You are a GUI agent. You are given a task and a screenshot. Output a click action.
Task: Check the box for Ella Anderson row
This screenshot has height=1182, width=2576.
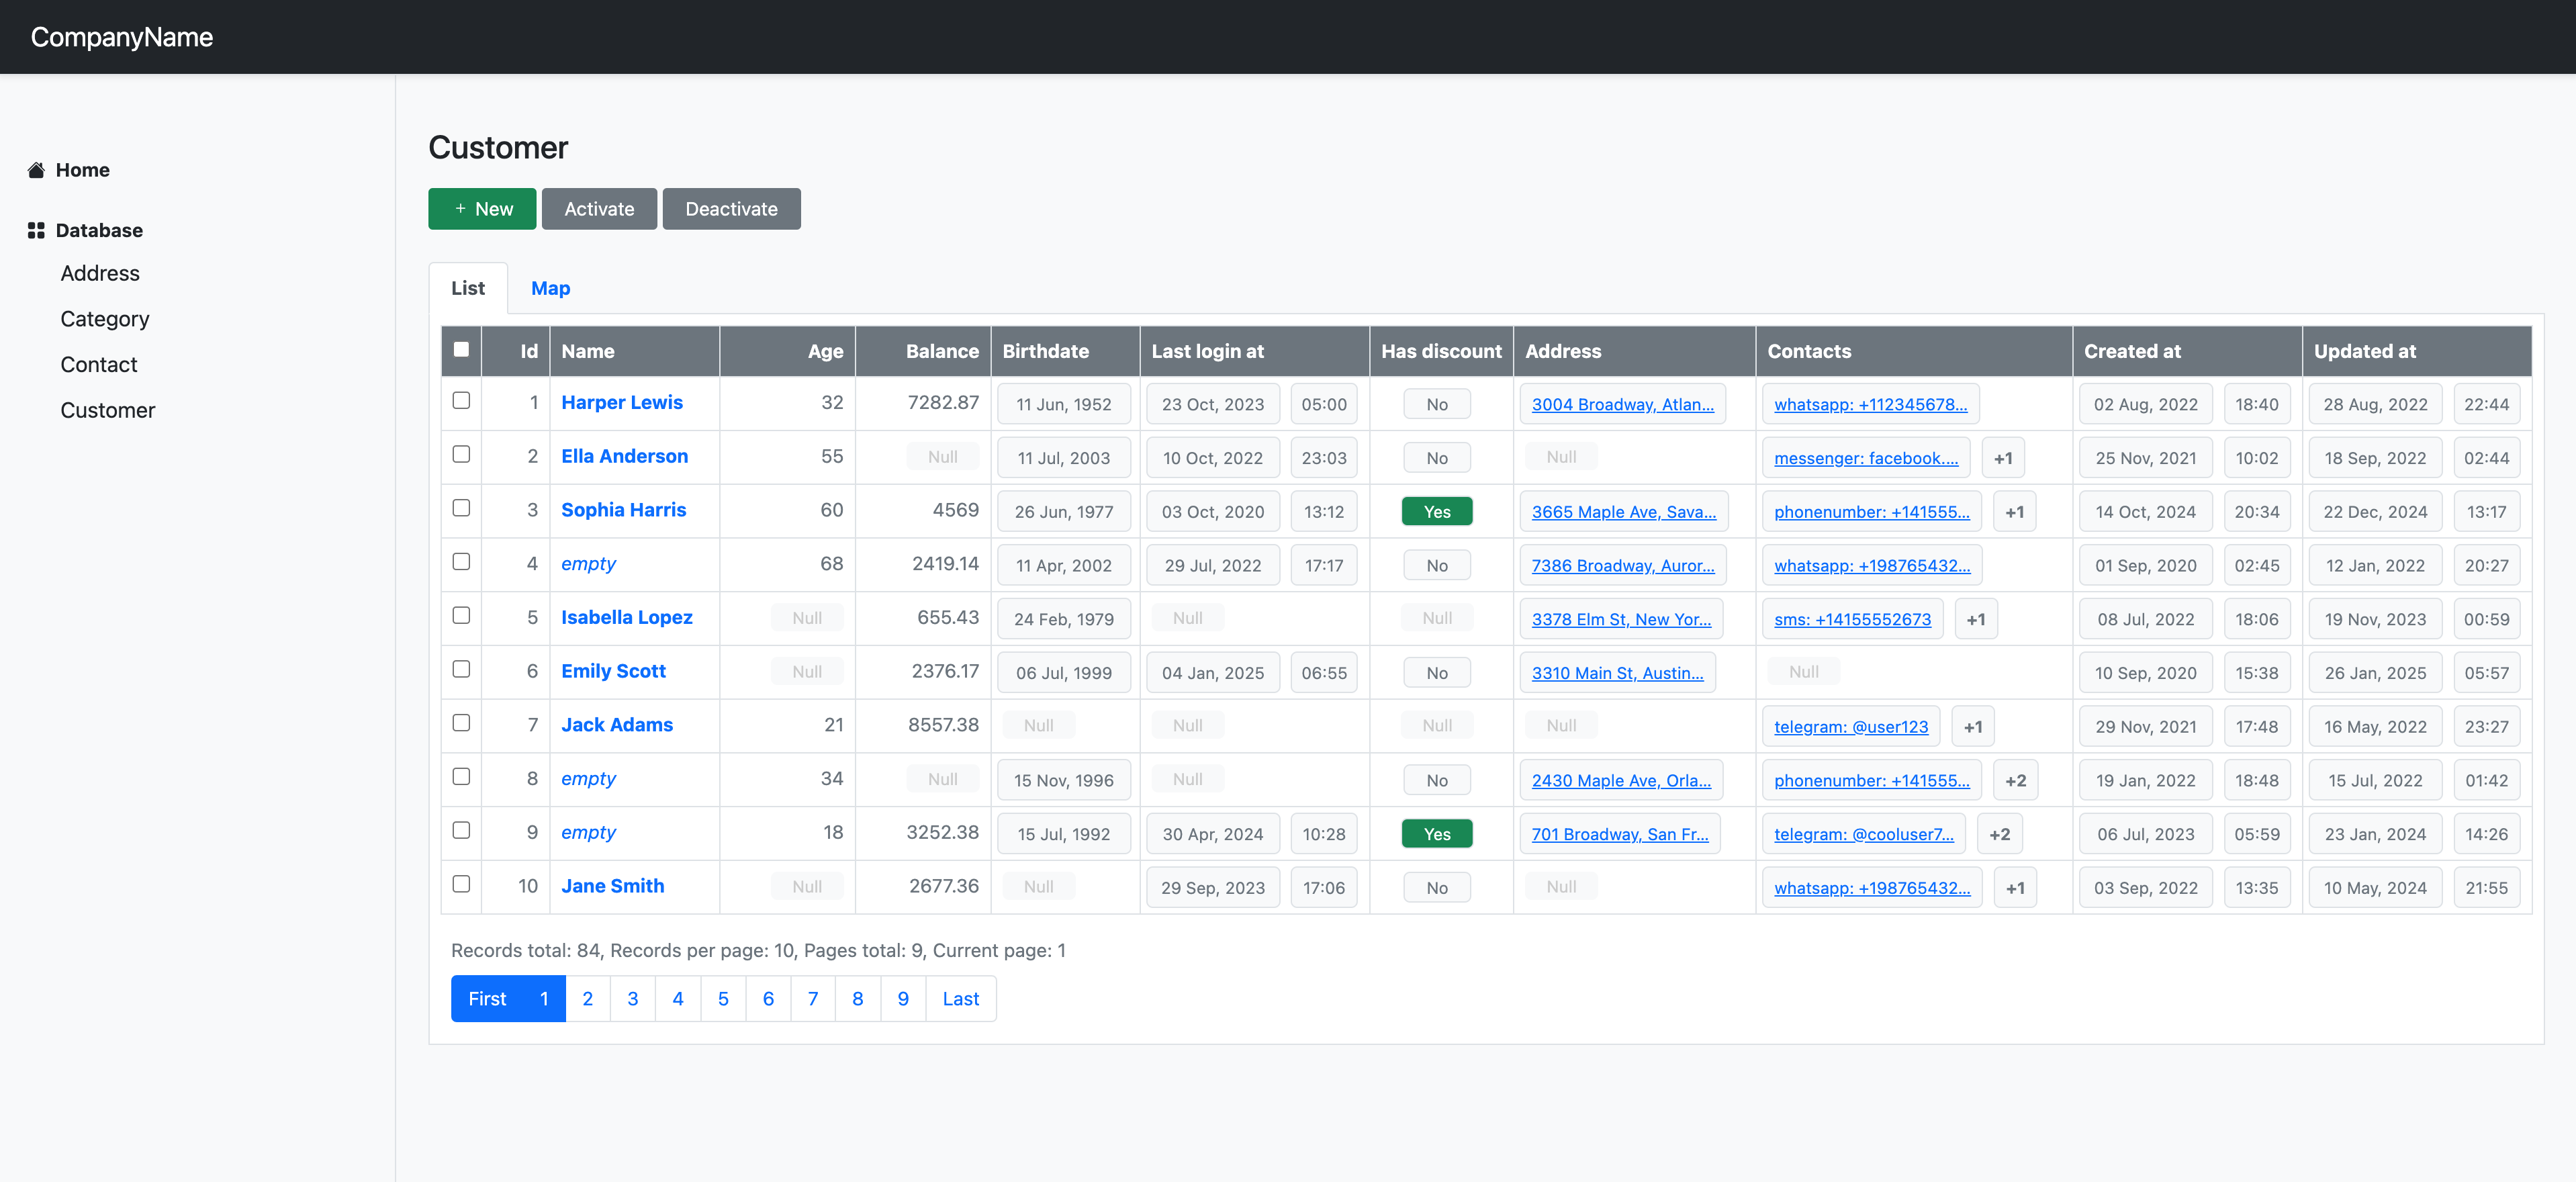[461, 454]
